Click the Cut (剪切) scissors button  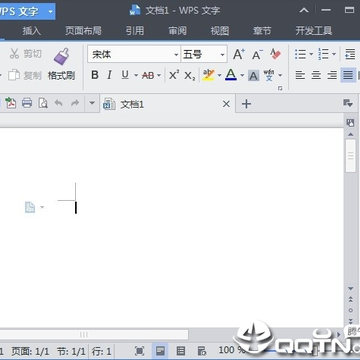coord(25,54)
